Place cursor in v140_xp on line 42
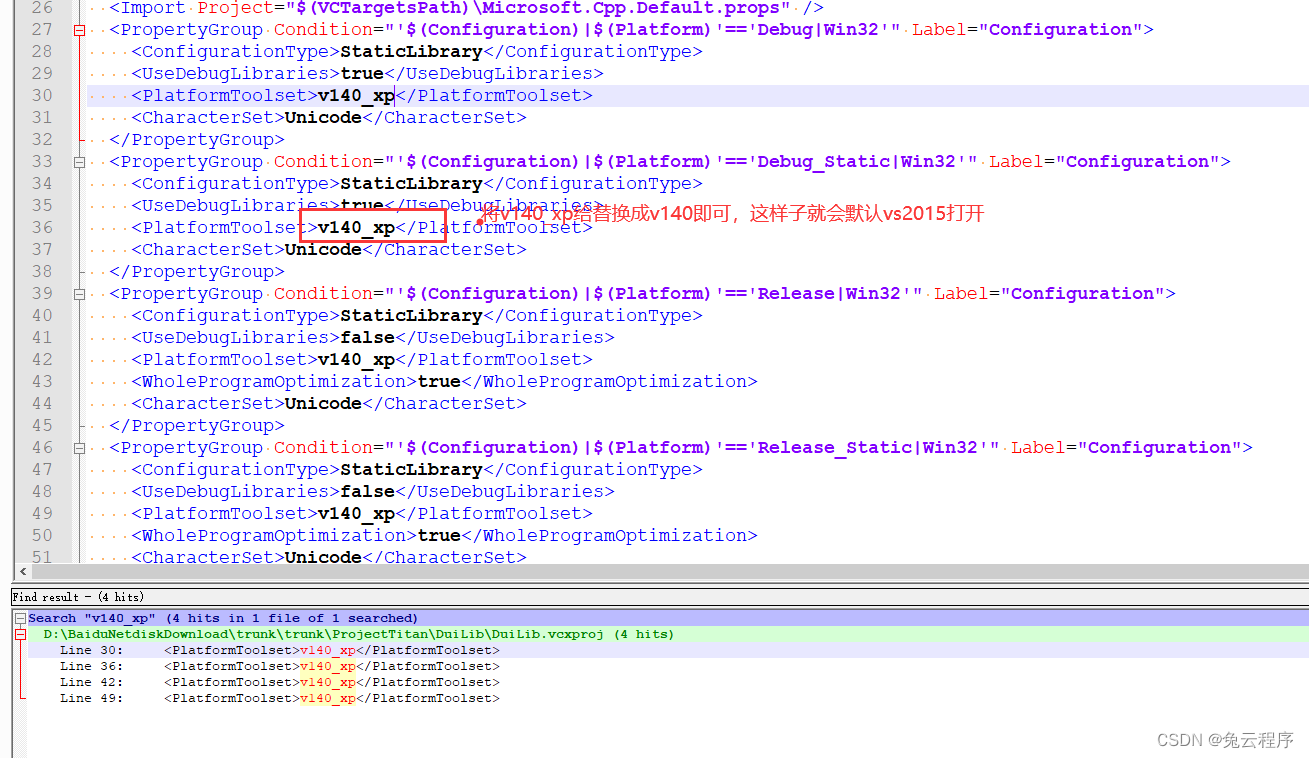Screen dimensions: 1309x758 (x=356, y=360)
